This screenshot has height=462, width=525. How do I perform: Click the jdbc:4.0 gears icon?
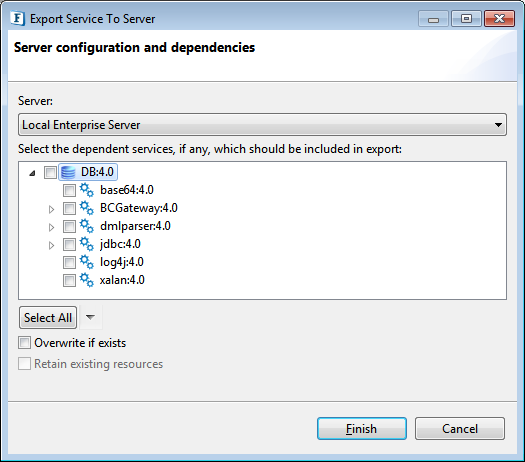click(x=87, y=244)
